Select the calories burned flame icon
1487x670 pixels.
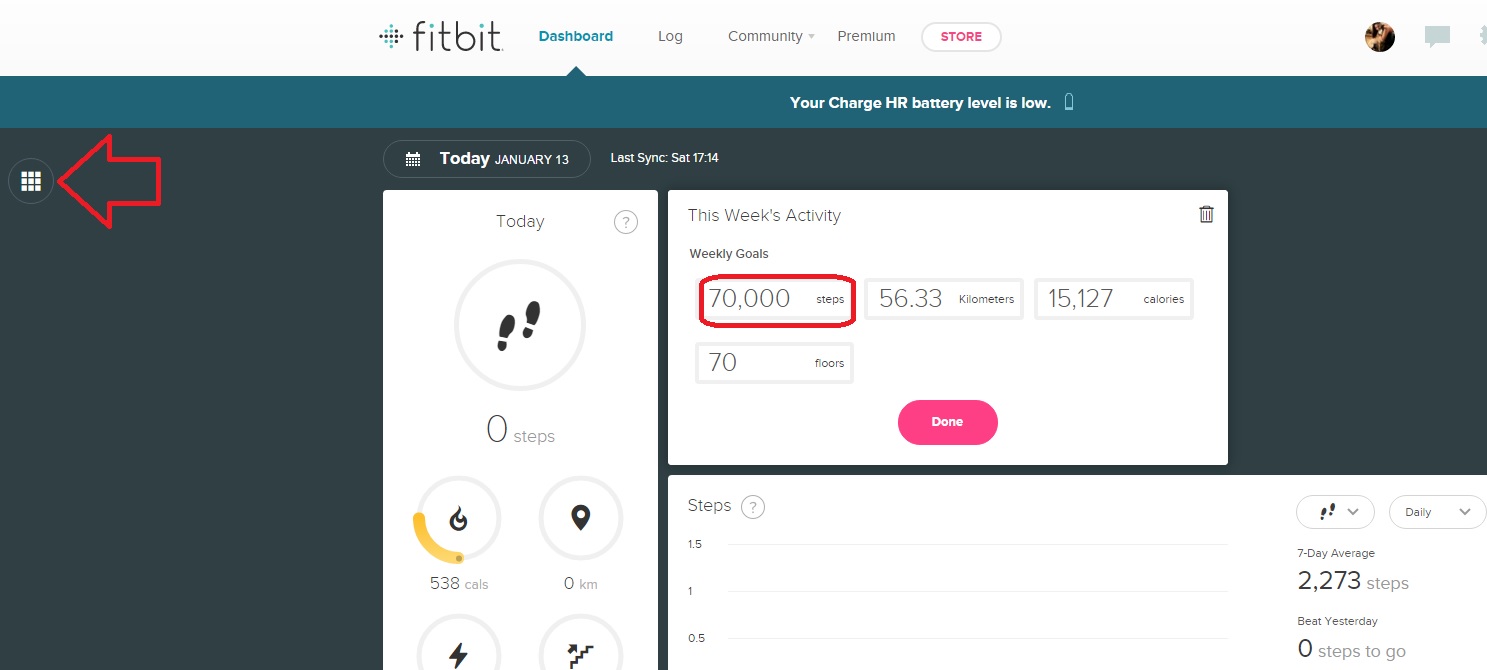point(458,518)
